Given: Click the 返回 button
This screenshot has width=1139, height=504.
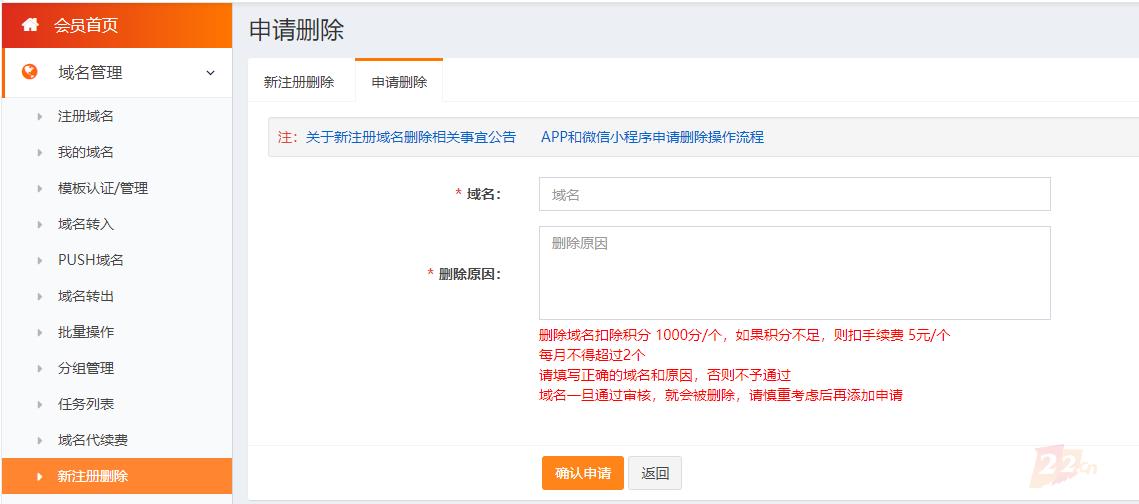Looking at the screenshot, I should tap(654, 473).
